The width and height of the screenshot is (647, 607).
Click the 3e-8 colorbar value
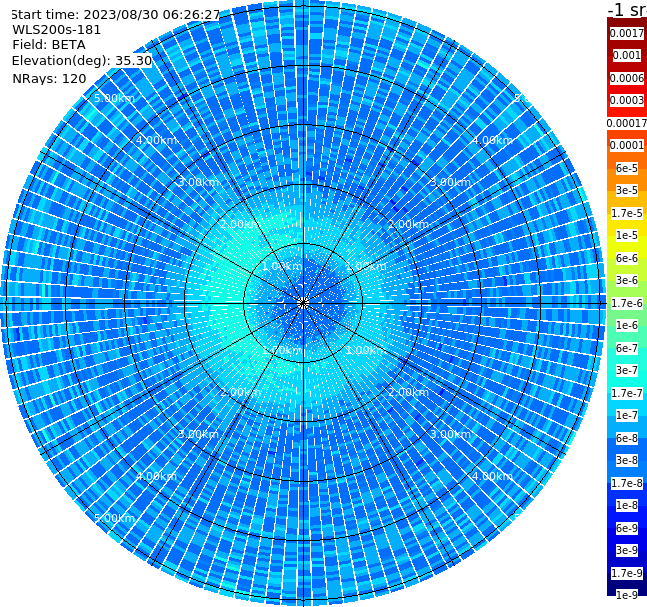[627, 460]
